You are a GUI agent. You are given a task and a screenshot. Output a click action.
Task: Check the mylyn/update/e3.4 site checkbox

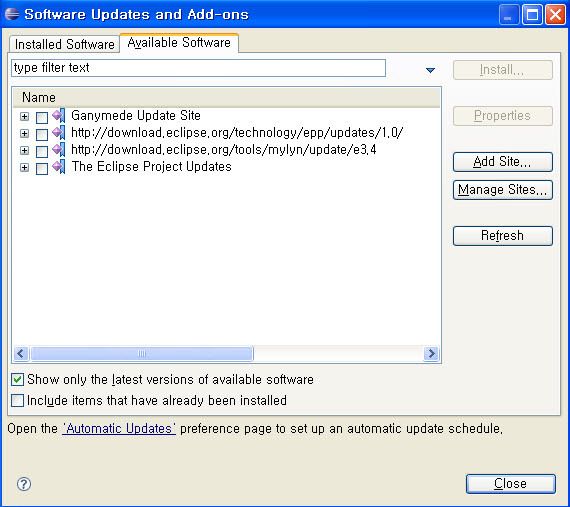click(42, 152)
